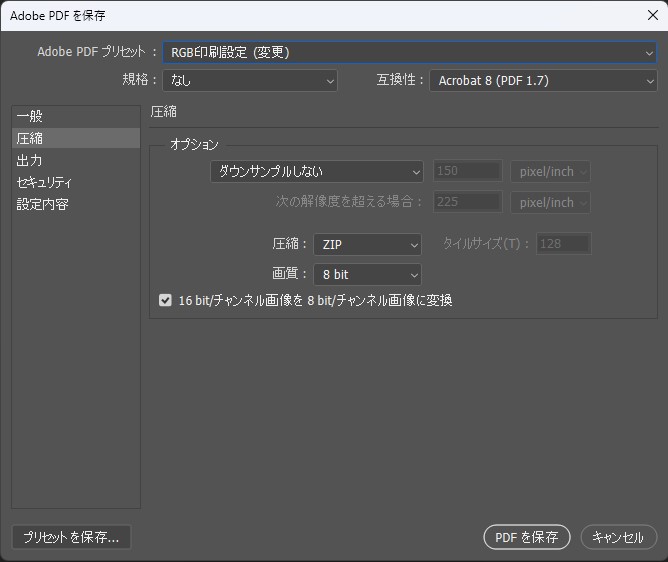Toggle 16 bit to 8 bit conversion checkbox
Screen dimensions: 668x562
tap(165, 300)
